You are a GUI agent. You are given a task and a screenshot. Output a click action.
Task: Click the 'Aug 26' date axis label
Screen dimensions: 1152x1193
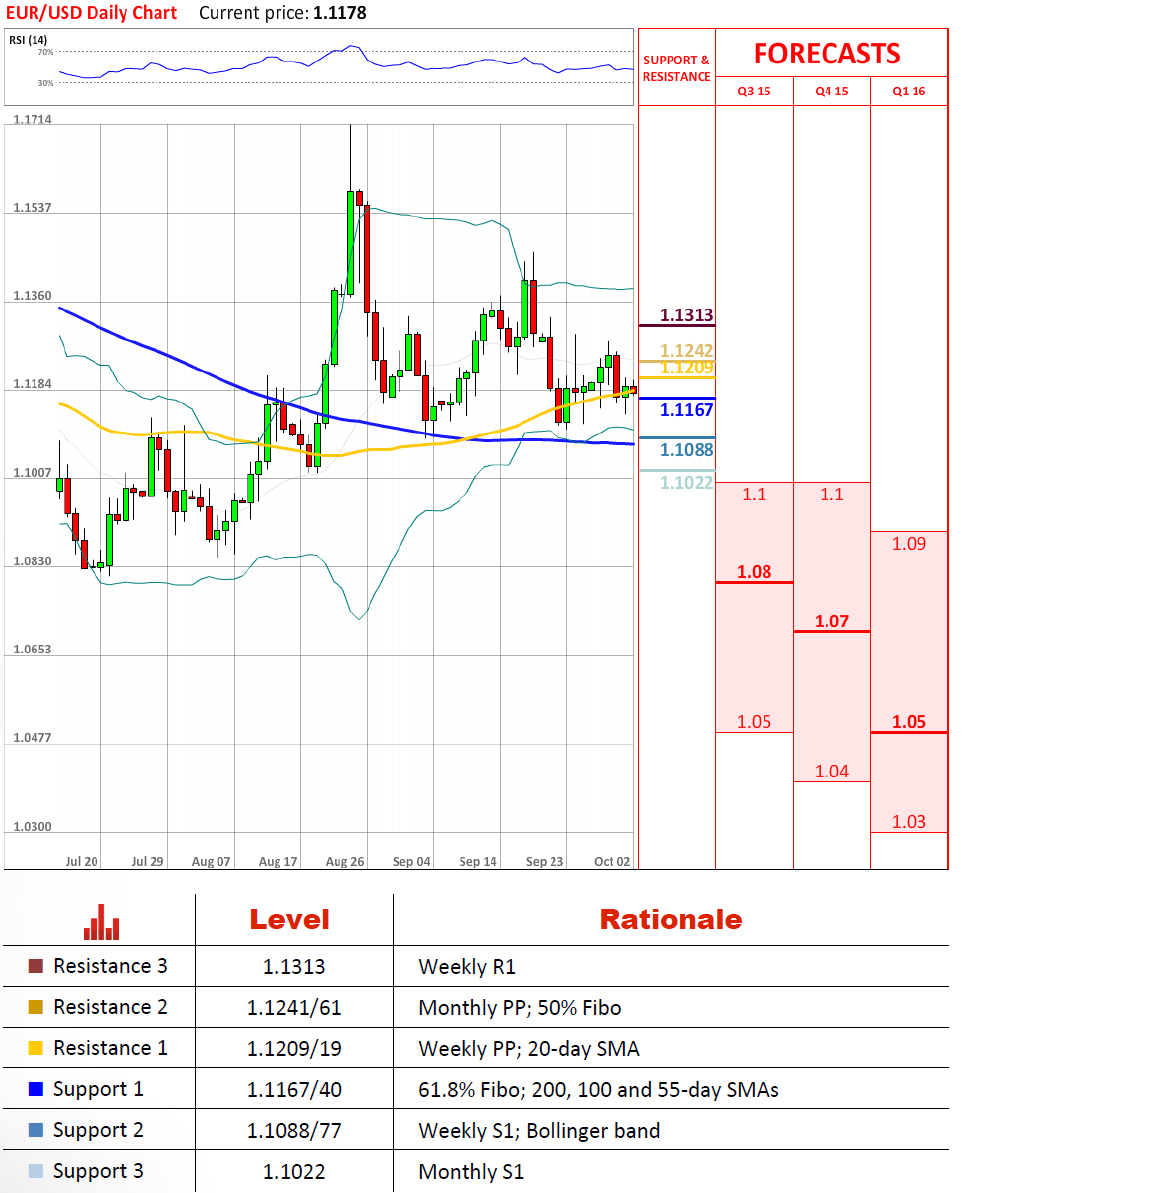tap(345, 861)
